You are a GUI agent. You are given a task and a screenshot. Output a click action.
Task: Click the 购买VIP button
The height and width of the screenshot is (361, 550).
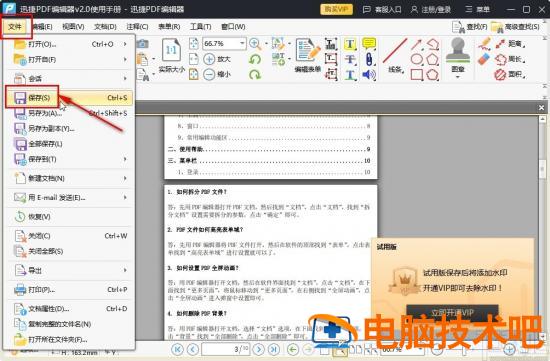coord(336,9)
